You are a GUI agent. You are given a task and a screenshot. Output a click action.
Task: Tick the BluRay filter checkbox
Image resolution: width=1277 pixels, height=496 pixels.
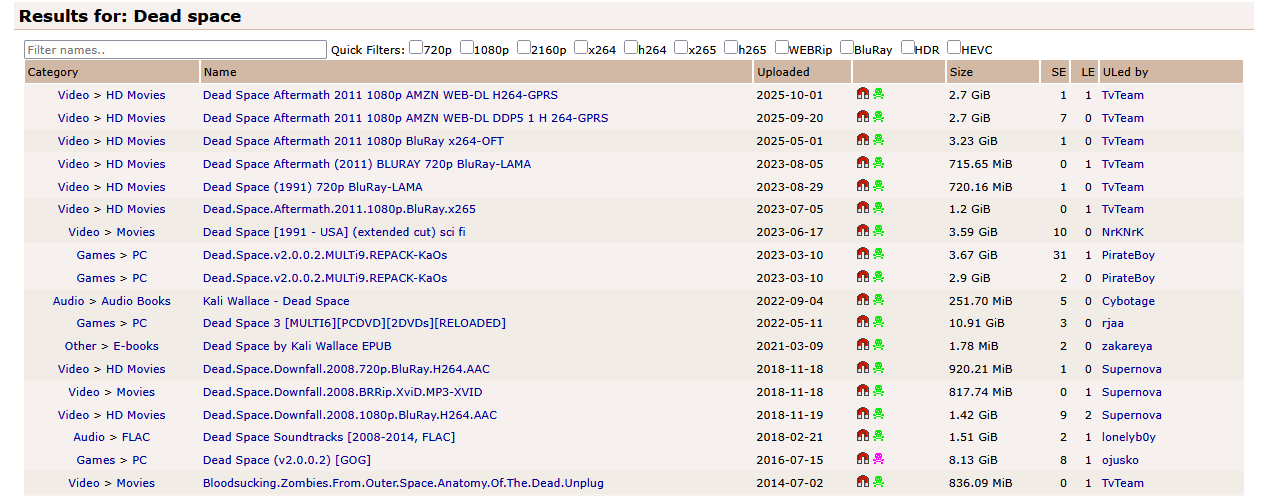(x=847, y=47)
